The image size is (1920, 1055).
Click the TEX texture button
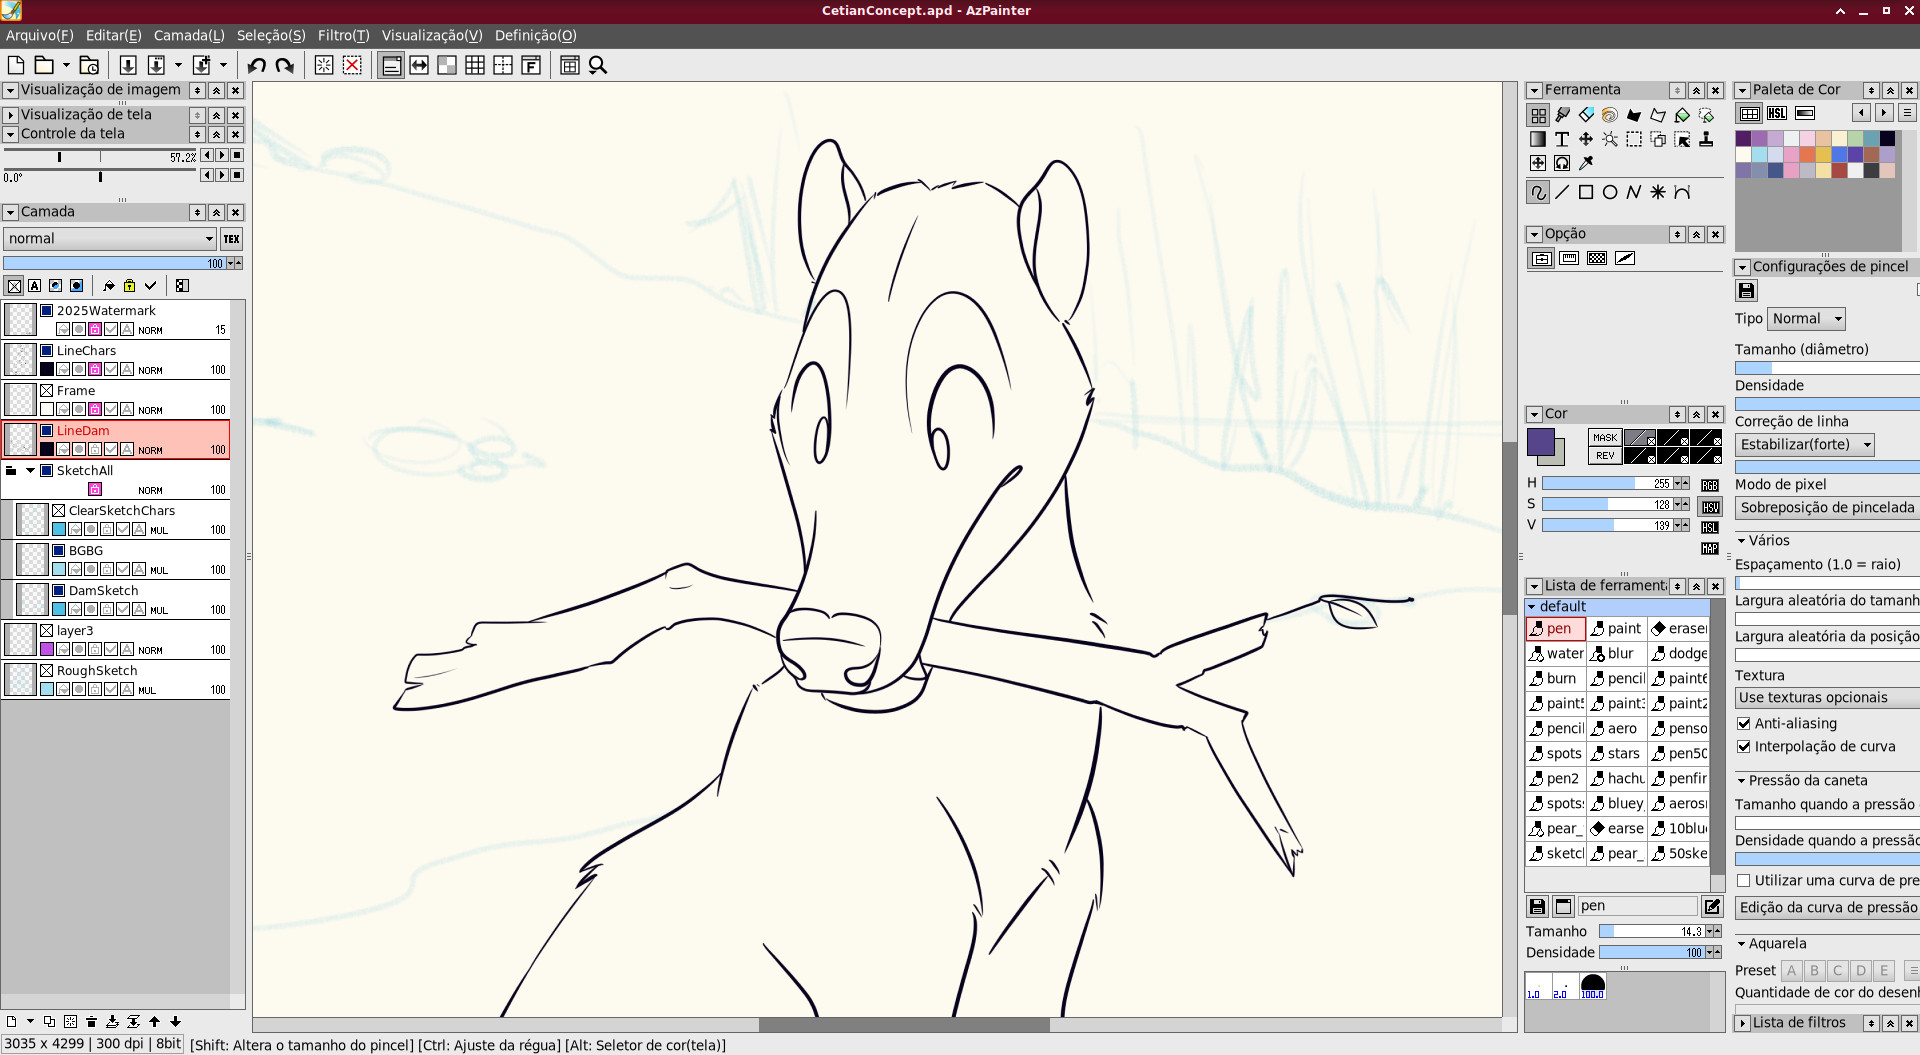231,239
